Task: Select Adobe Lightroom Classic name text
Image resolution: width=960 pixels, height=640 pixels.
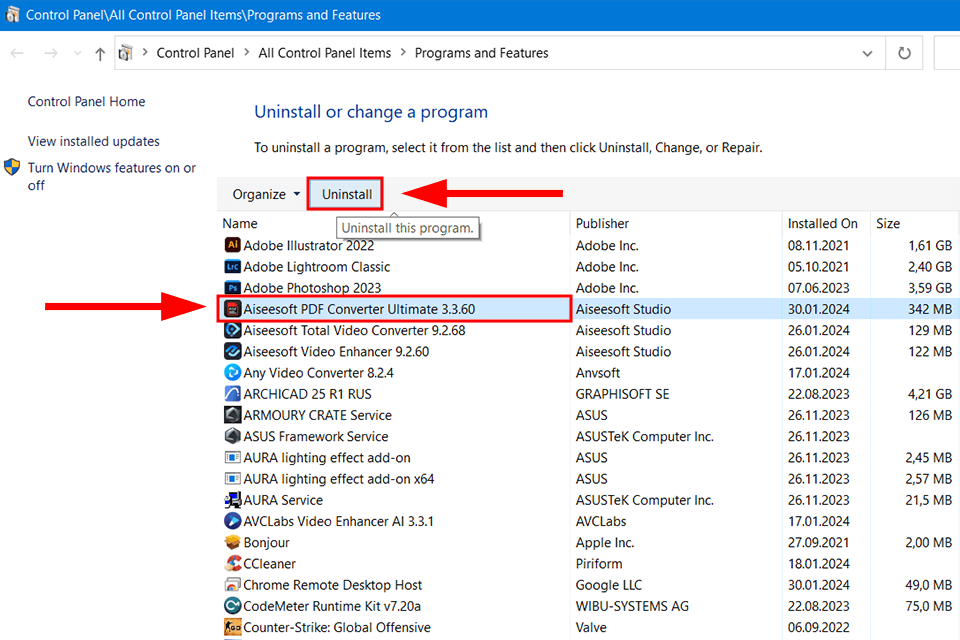Action: tap(317, 267)
